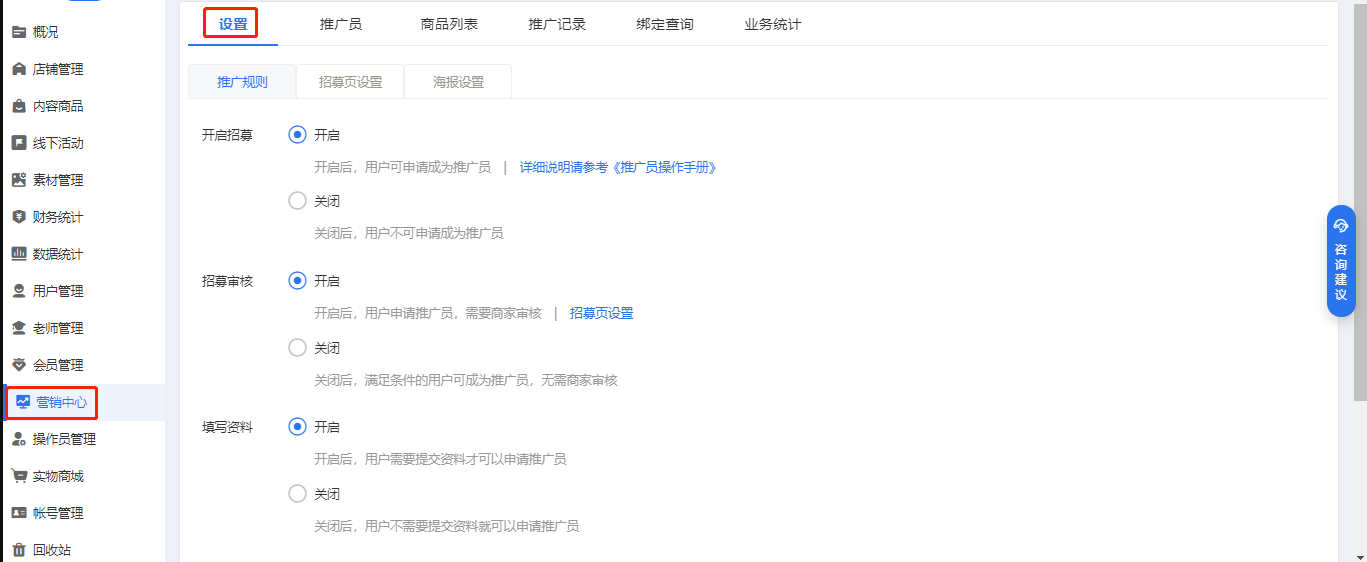Enable 开启招募 with the 开启 radio
This screenshot has height=562, width=1367.
[297, 135]
